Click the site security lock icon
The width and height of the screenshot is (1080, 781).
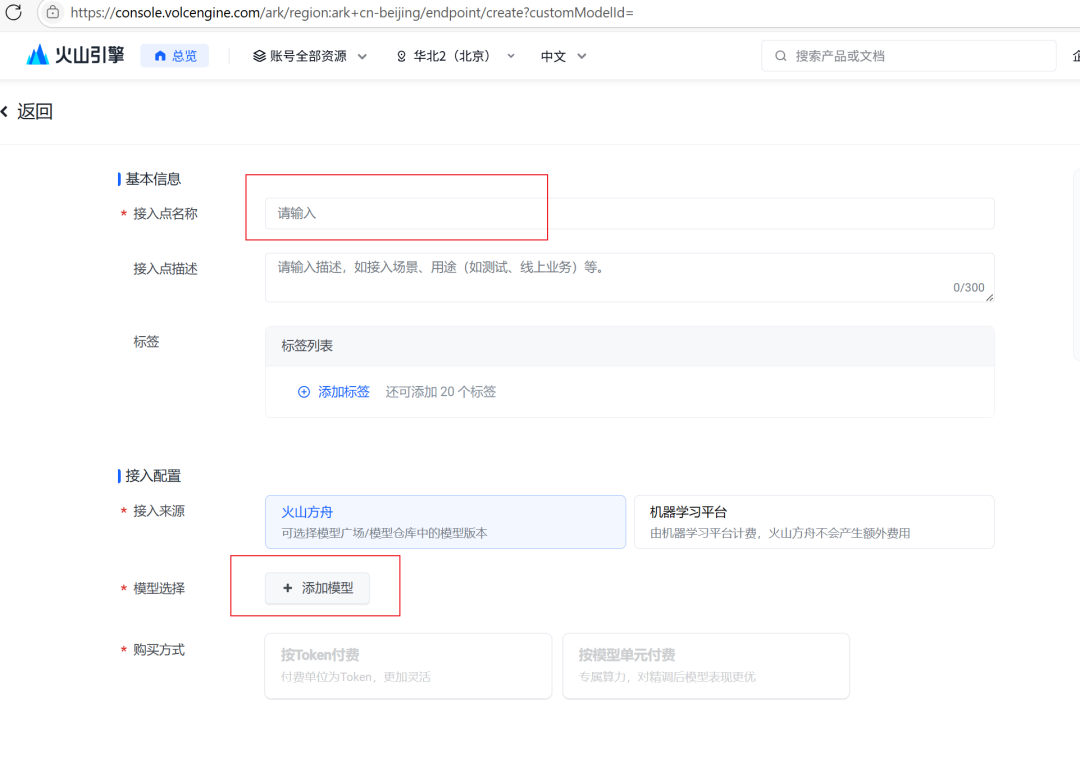[x=53, y=12]
